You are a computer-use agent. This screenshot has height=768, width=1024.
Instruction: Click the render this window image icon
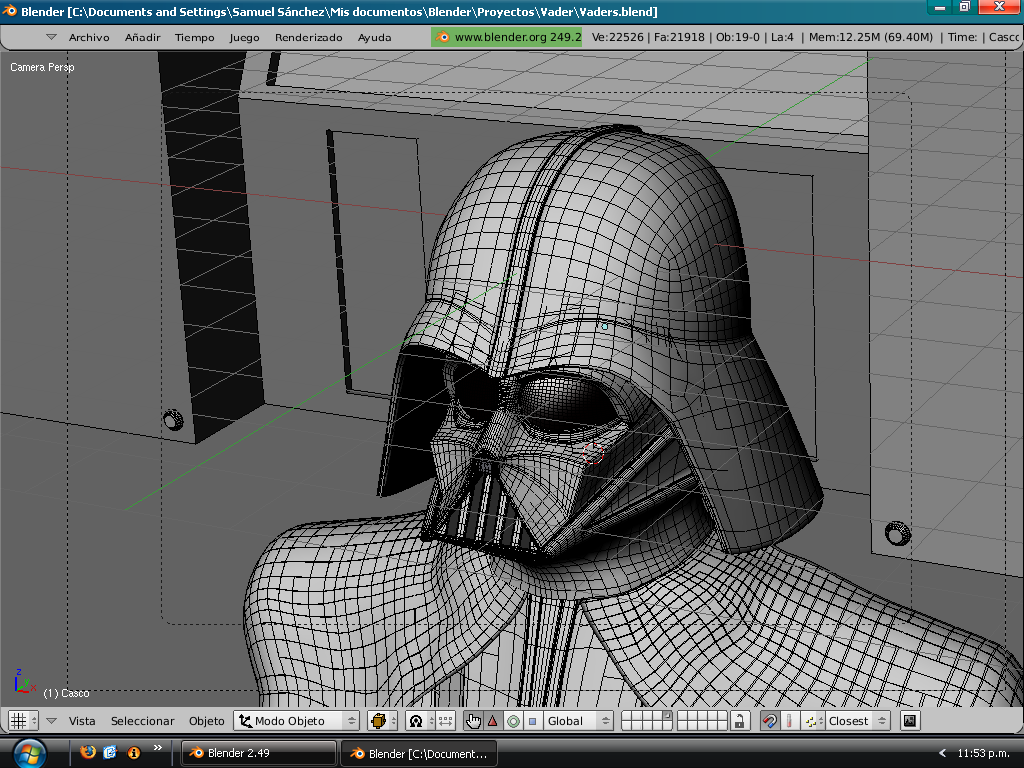coord(910,721)
